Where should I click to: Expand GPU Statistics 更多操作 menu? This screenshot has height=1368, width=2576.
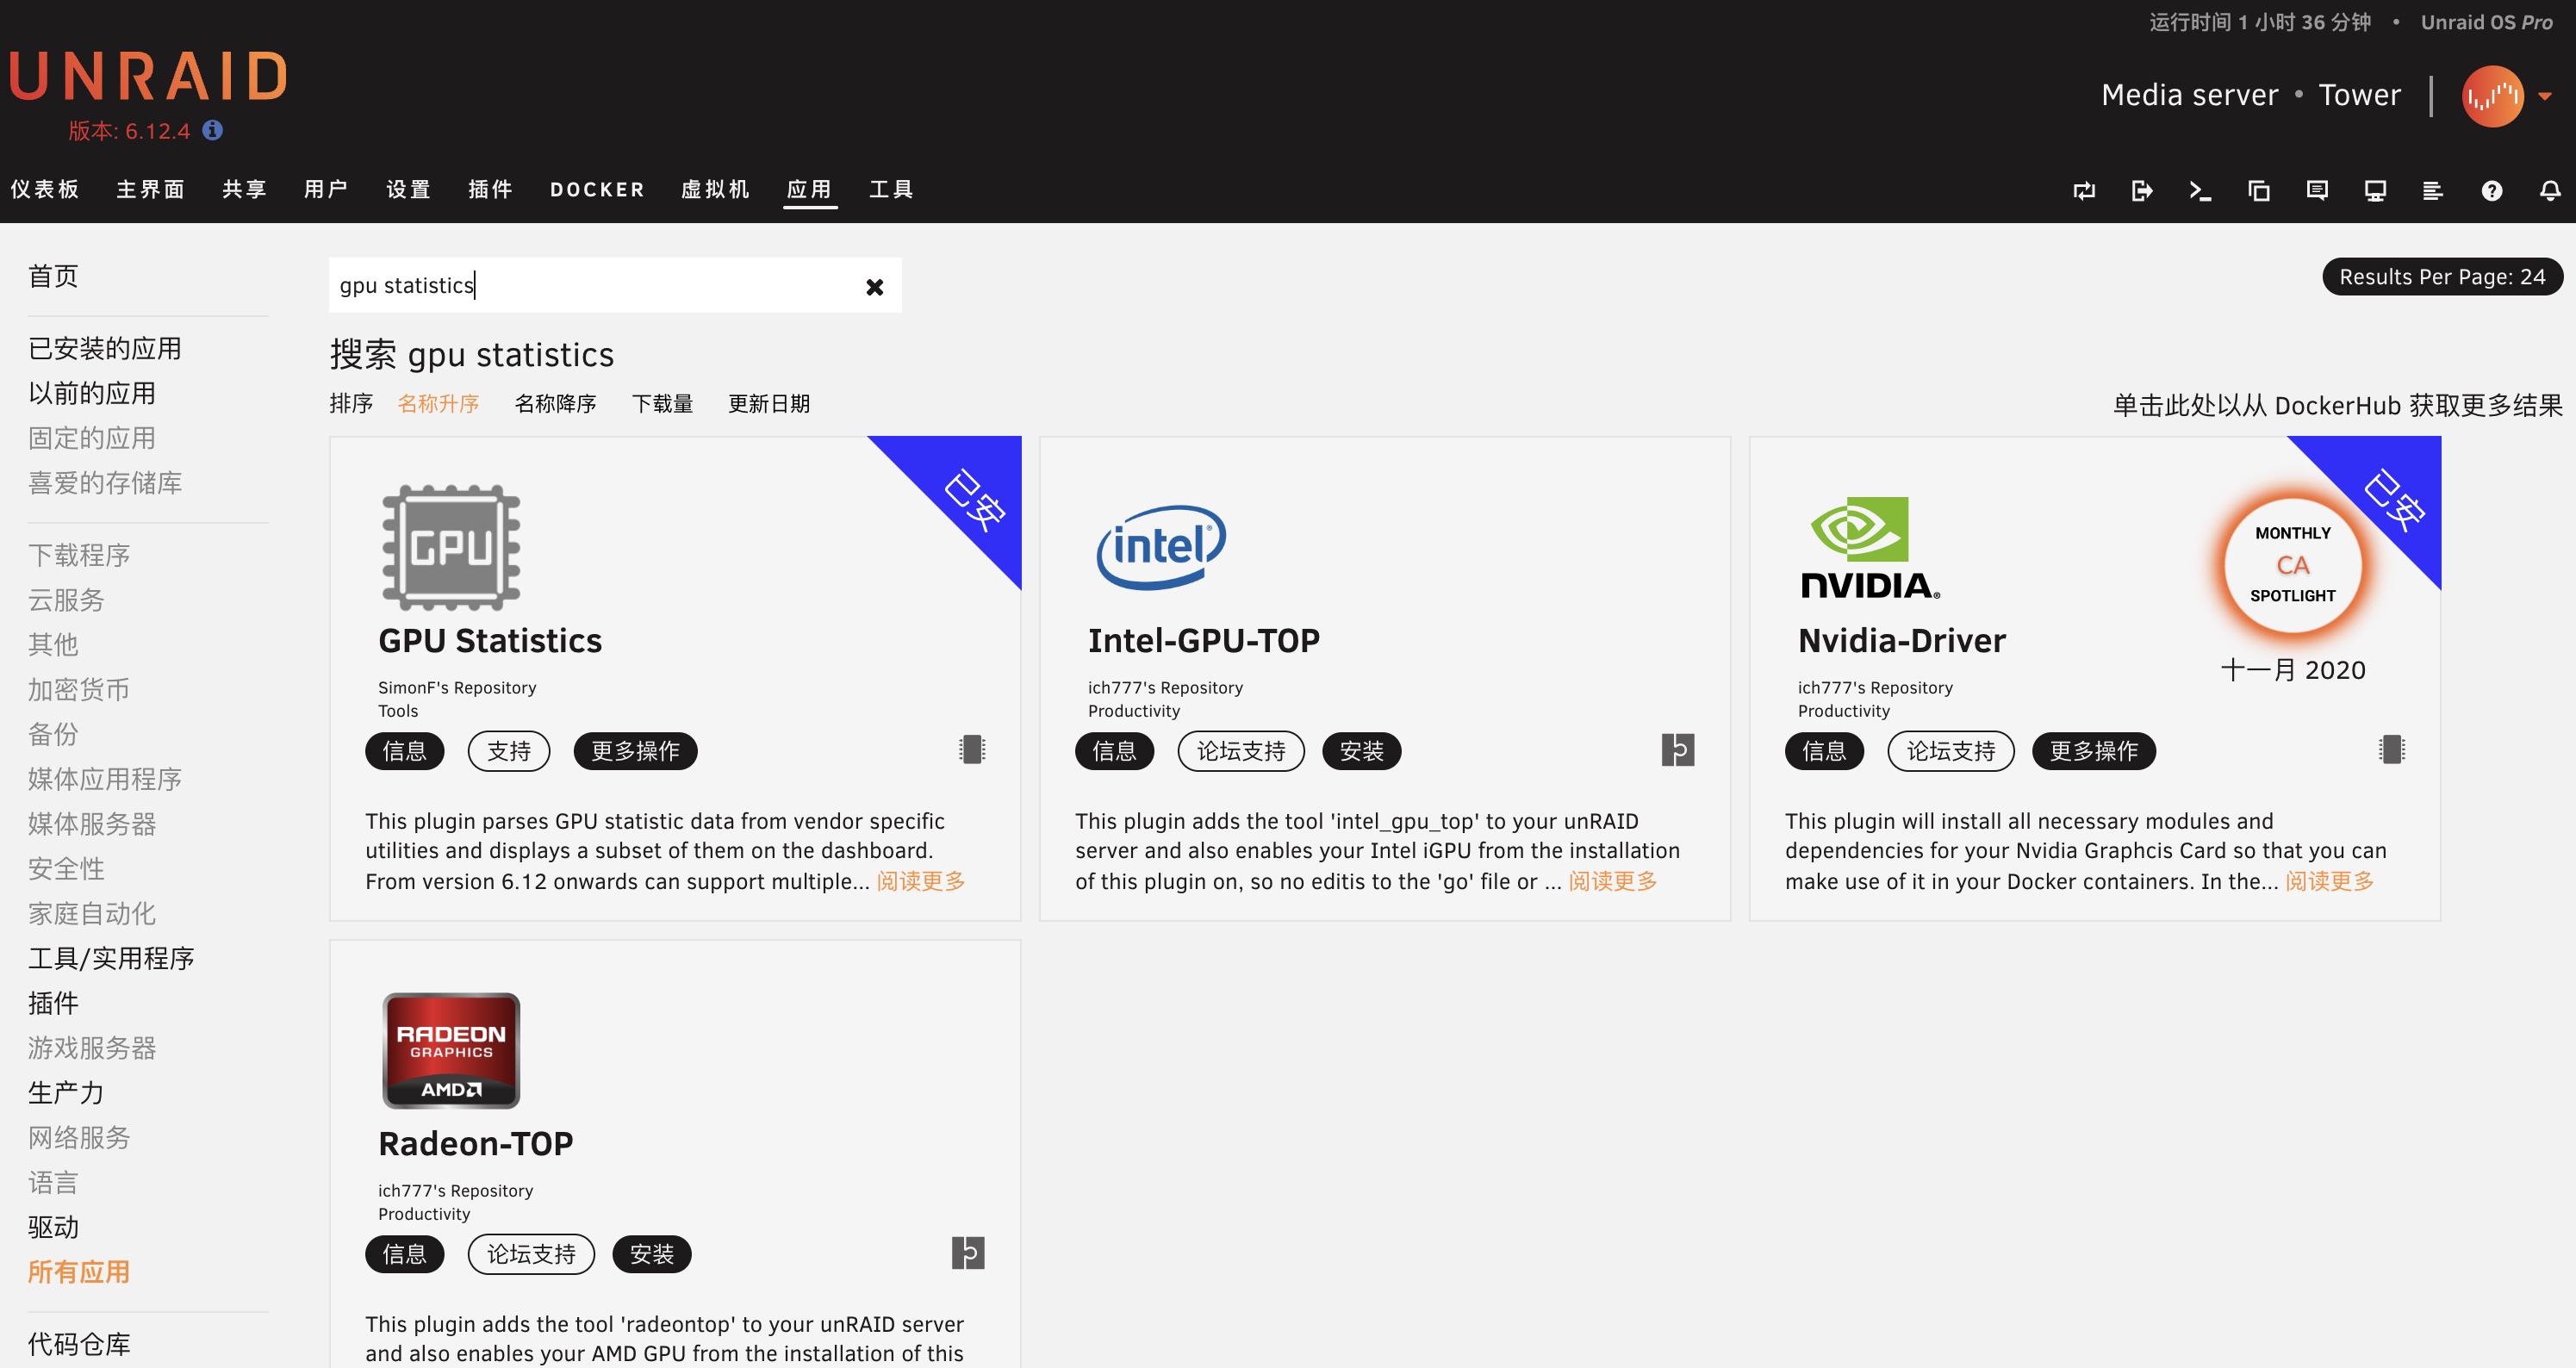pyautogui.click(x=635, y=751)
